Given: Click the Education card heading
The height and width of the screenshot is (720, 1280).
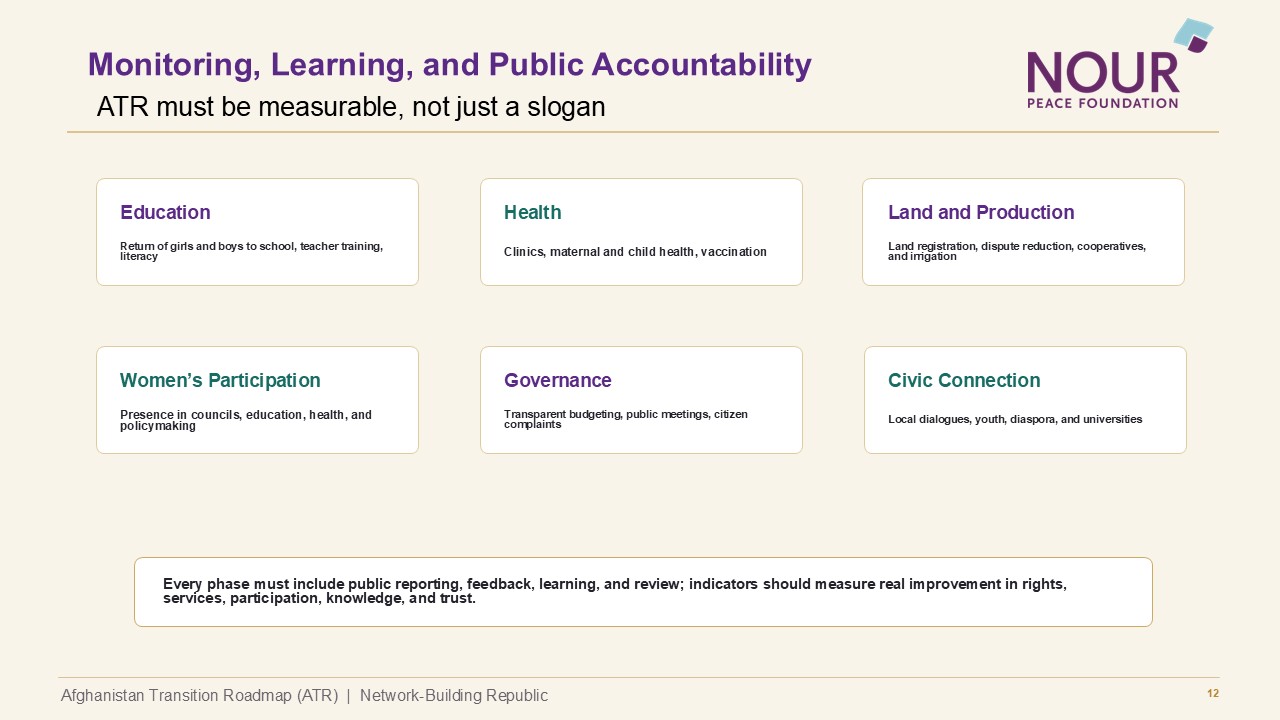Looking at the screenshot, I should click(x=165, y=212).
